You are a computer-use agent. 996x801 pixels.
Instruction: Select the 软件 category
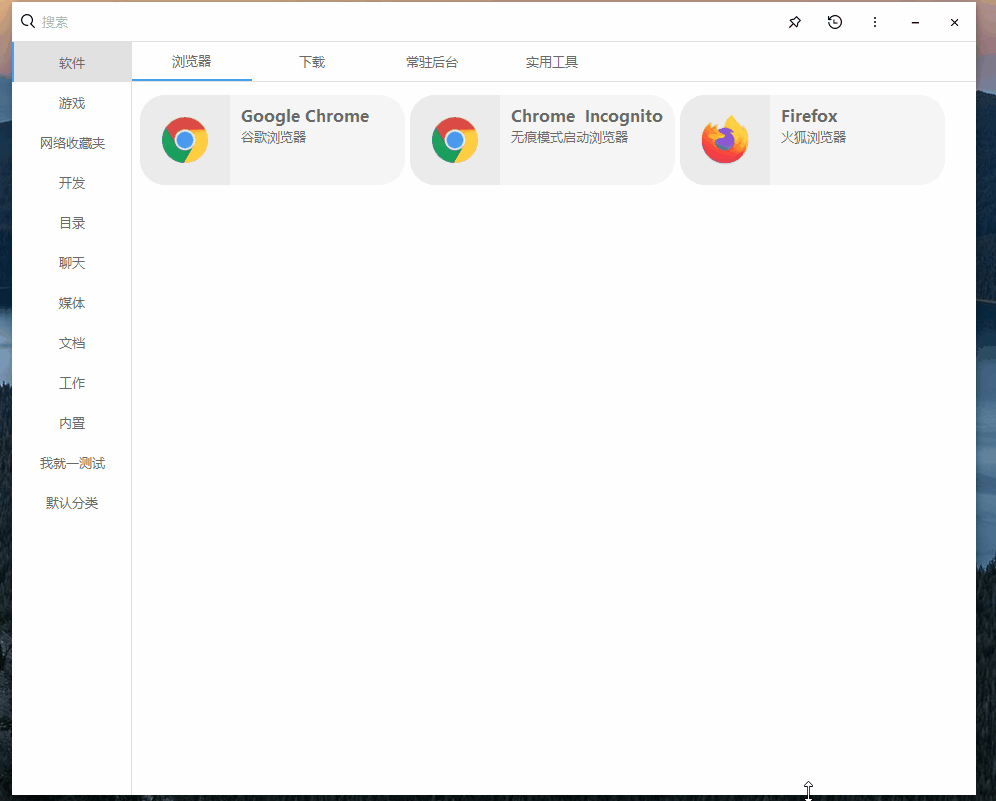click(x=72, y=62)
